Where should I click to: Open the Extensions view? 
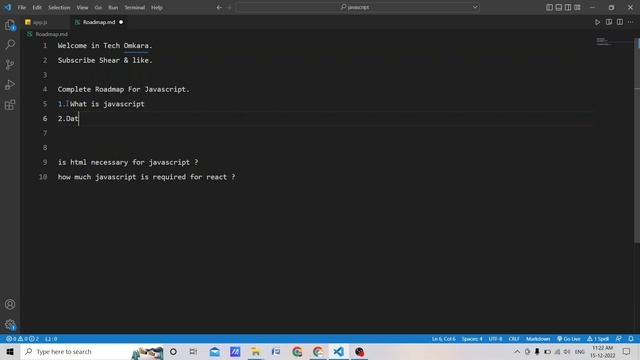[x=10, y=105]
